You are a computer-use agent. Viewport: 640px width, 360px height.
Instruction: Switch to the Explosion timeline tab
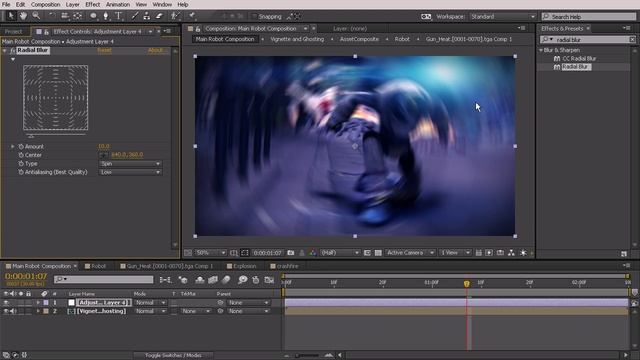(x=244, y=266)
